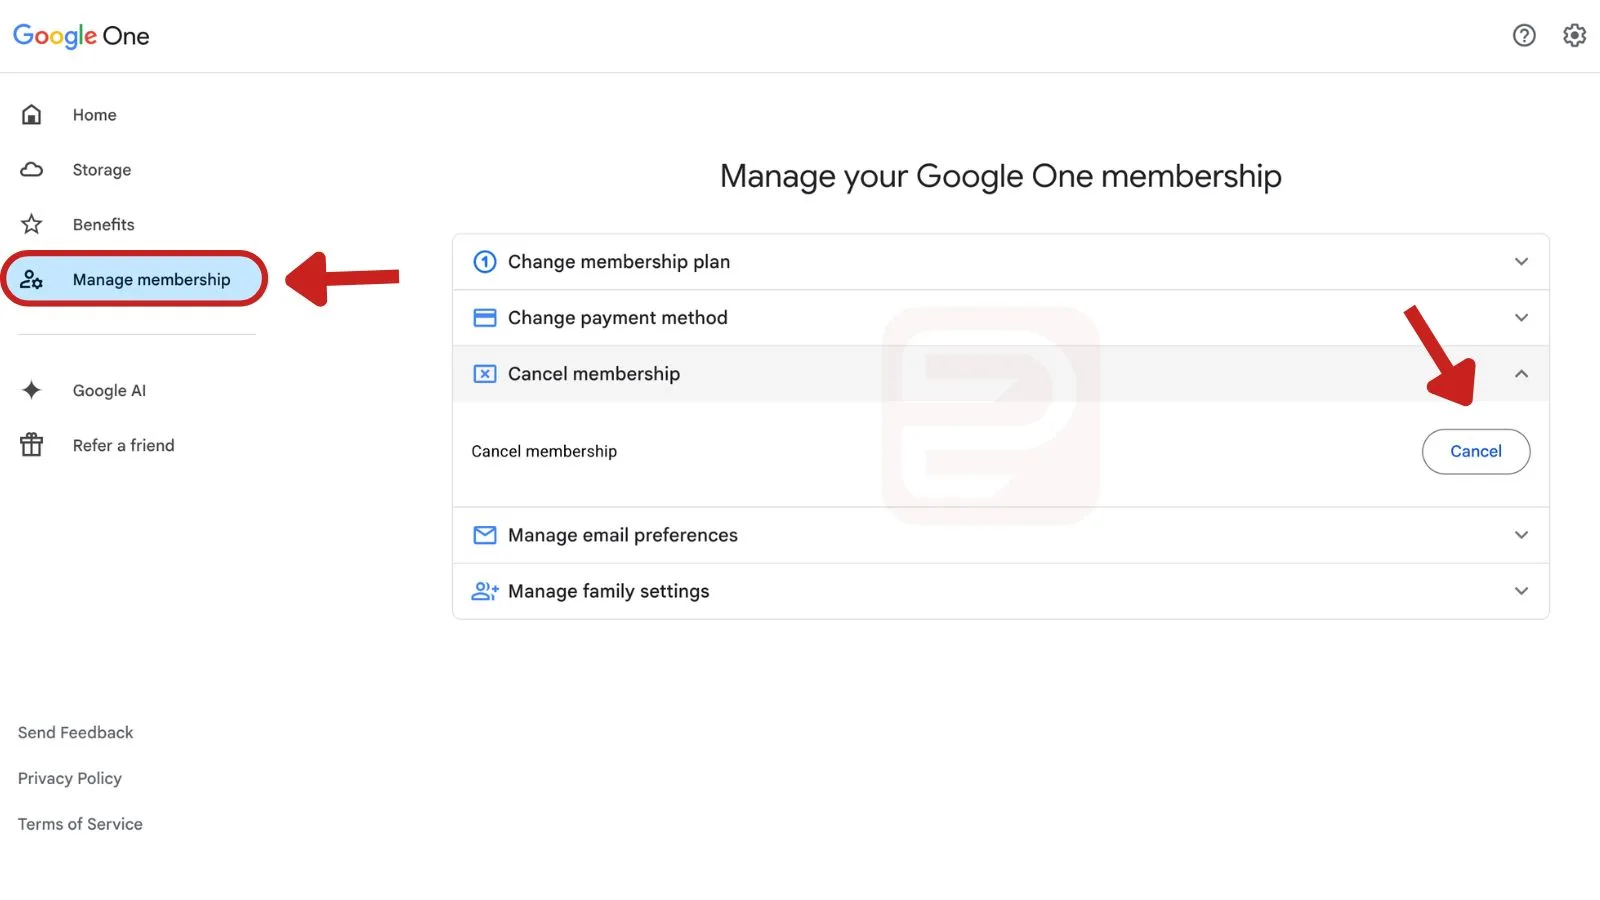The width and height of the screenshot is (1600, 900).
Task: Expand Change payment method section chevron
Action: pyautogui.click(x=1521, y=318)
